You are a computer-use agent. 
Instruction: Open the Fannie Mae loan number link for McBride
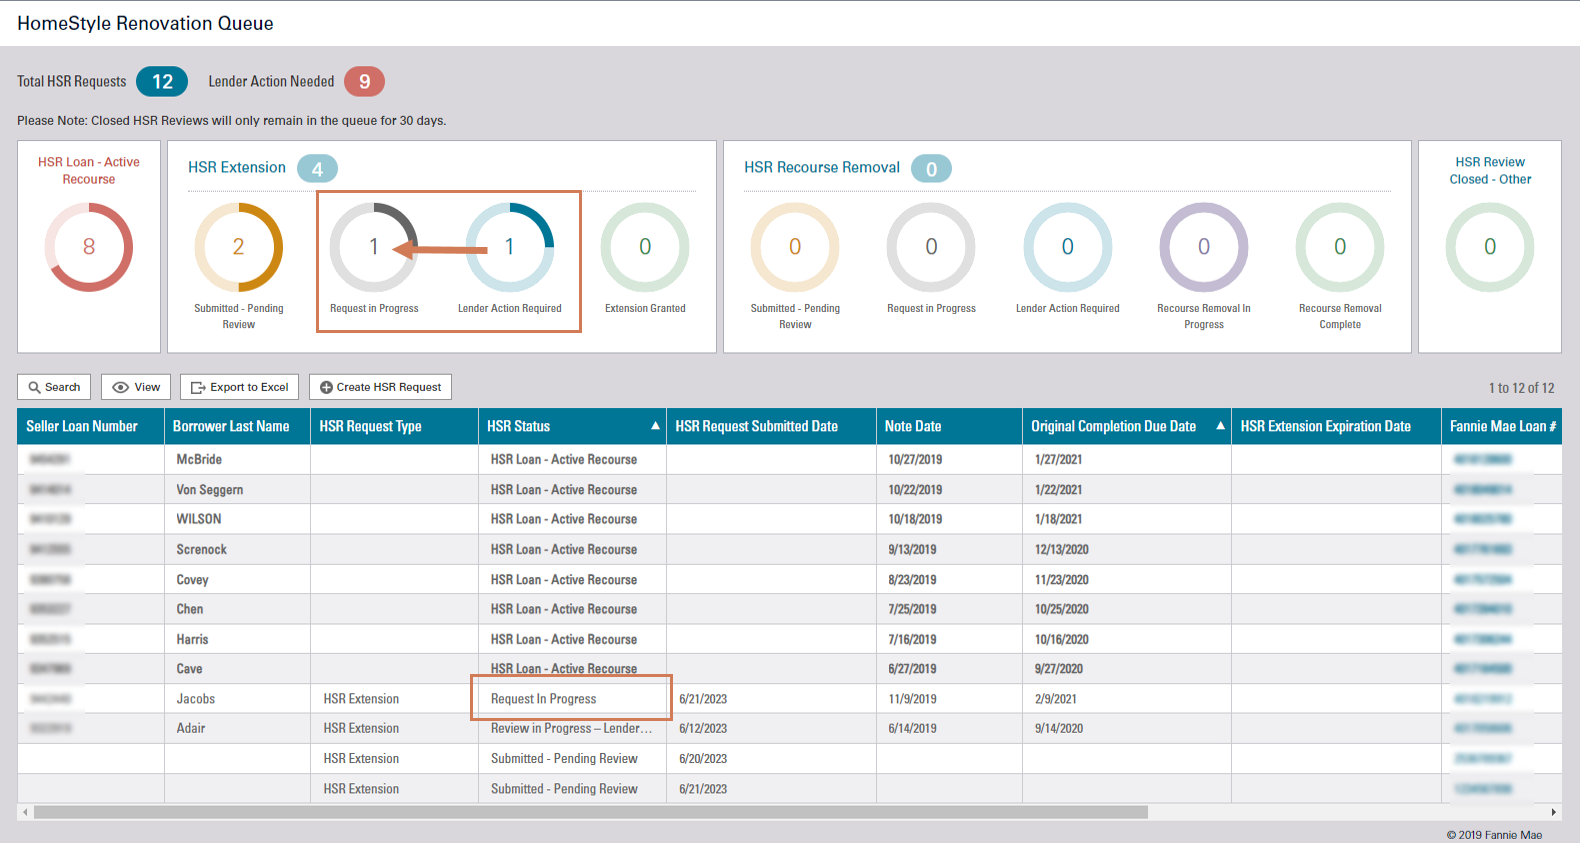coord(1482,460)
